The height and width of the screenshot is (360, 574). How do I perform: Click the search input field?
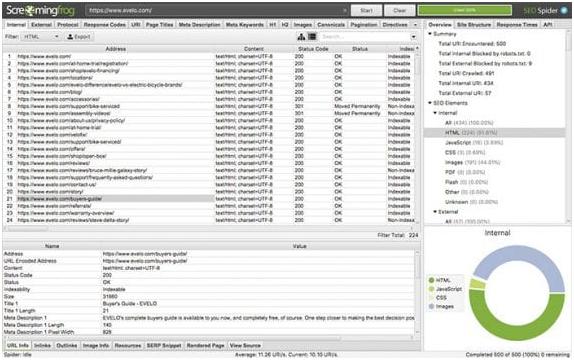(365, 37)
